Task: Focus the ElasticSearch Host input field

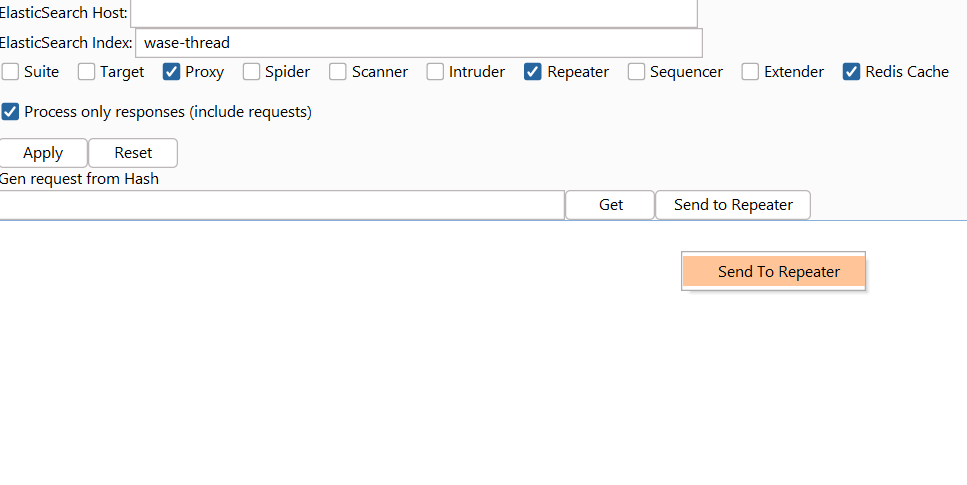Action: (413, 14)
